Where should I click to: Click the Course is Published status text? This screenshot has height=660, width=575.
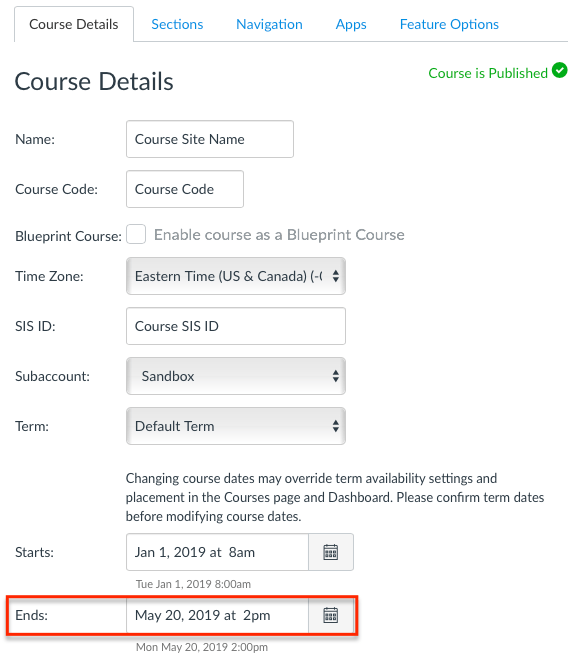[x=488, y=73]
